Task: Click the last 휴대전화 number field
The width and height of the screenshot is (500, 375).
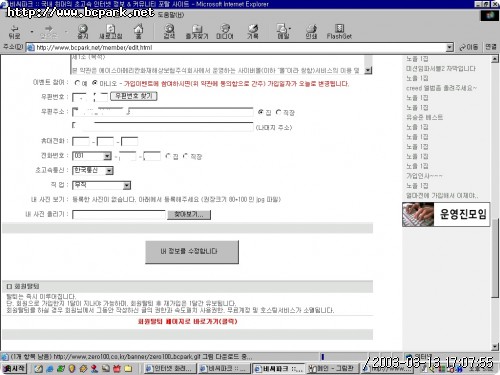Action: pyautogui.click(x=129, y=141)
